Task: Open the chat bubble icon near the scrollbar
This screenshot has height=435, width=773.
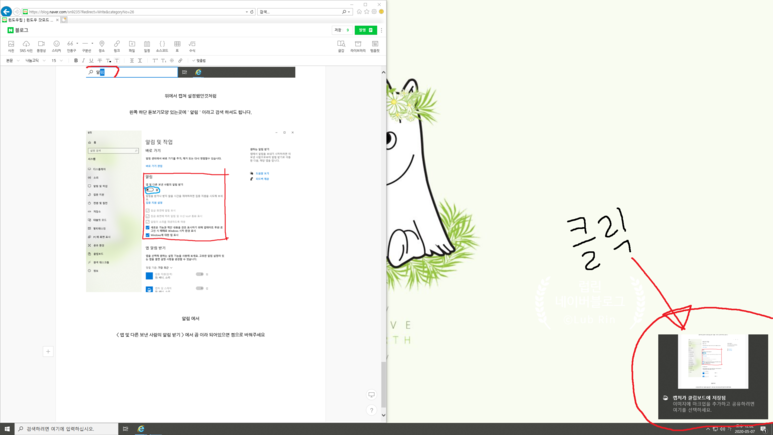Action: point(371,395)
